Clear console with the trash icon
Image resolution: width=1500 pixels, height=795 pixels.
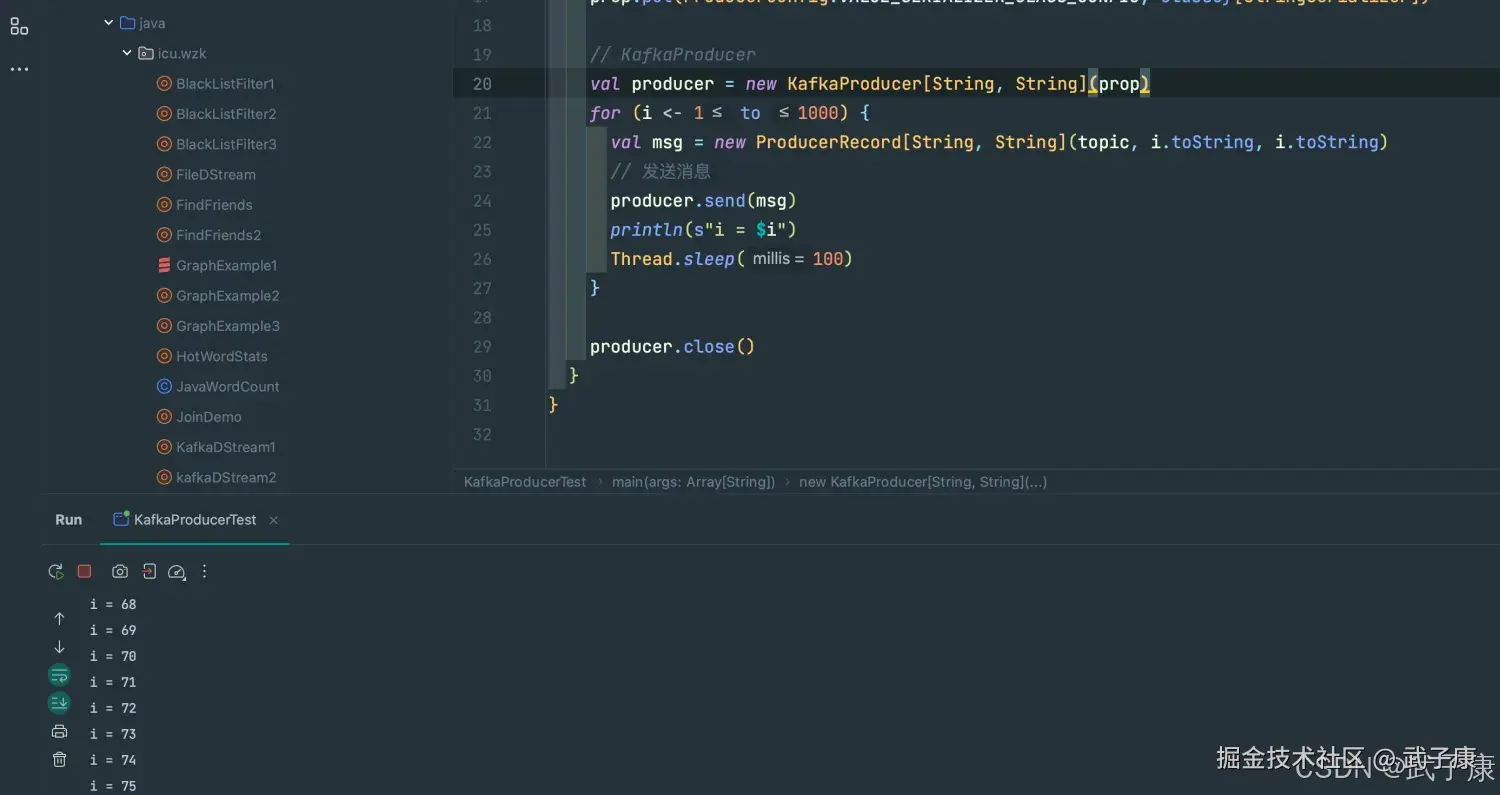coord(59,760)
